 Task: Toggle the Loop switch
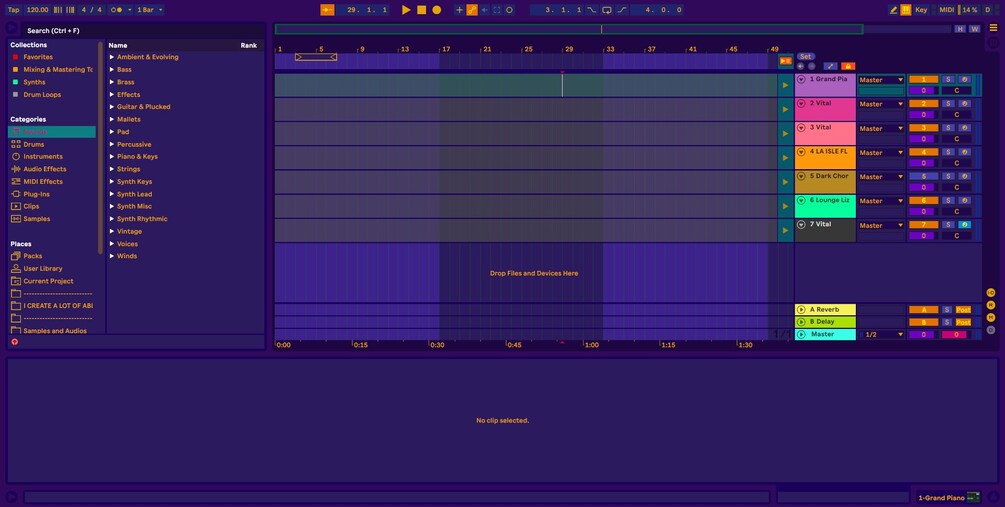606,10
